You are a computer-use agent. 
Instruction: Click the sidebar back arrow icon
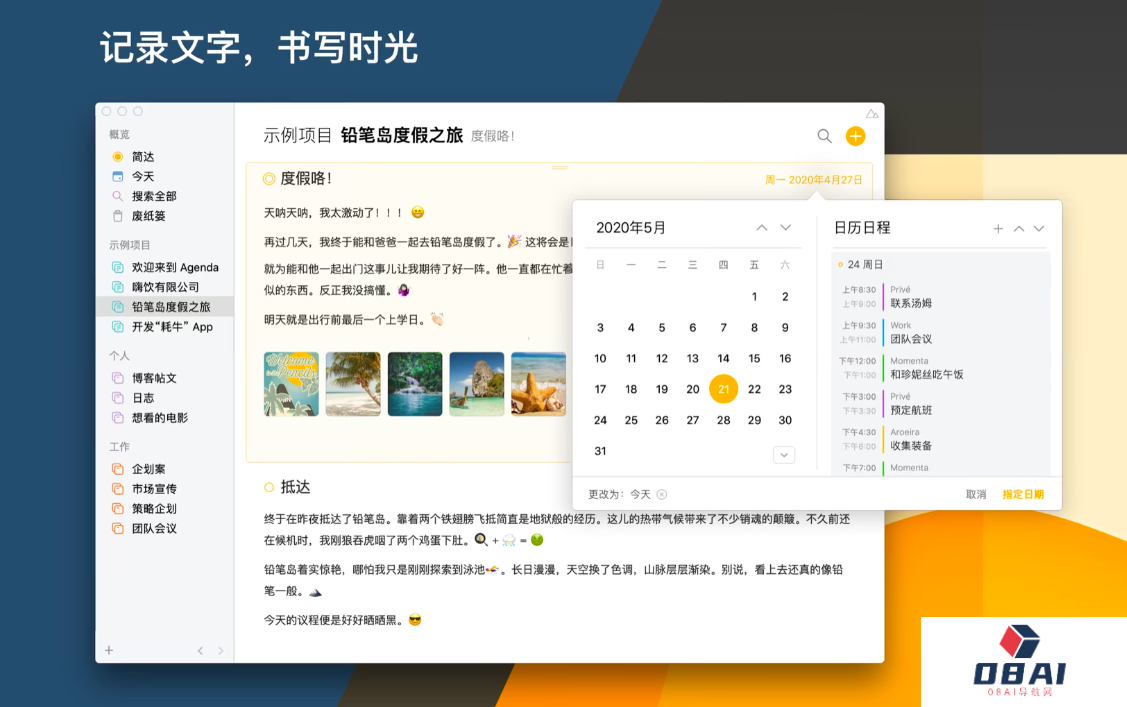tap(200, 651)
